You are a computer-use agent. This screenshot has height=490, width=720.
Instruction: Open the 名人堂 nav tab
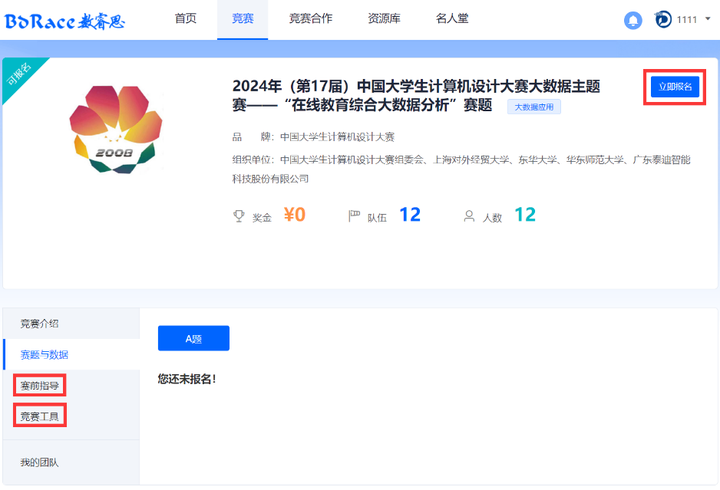[452, 18]
